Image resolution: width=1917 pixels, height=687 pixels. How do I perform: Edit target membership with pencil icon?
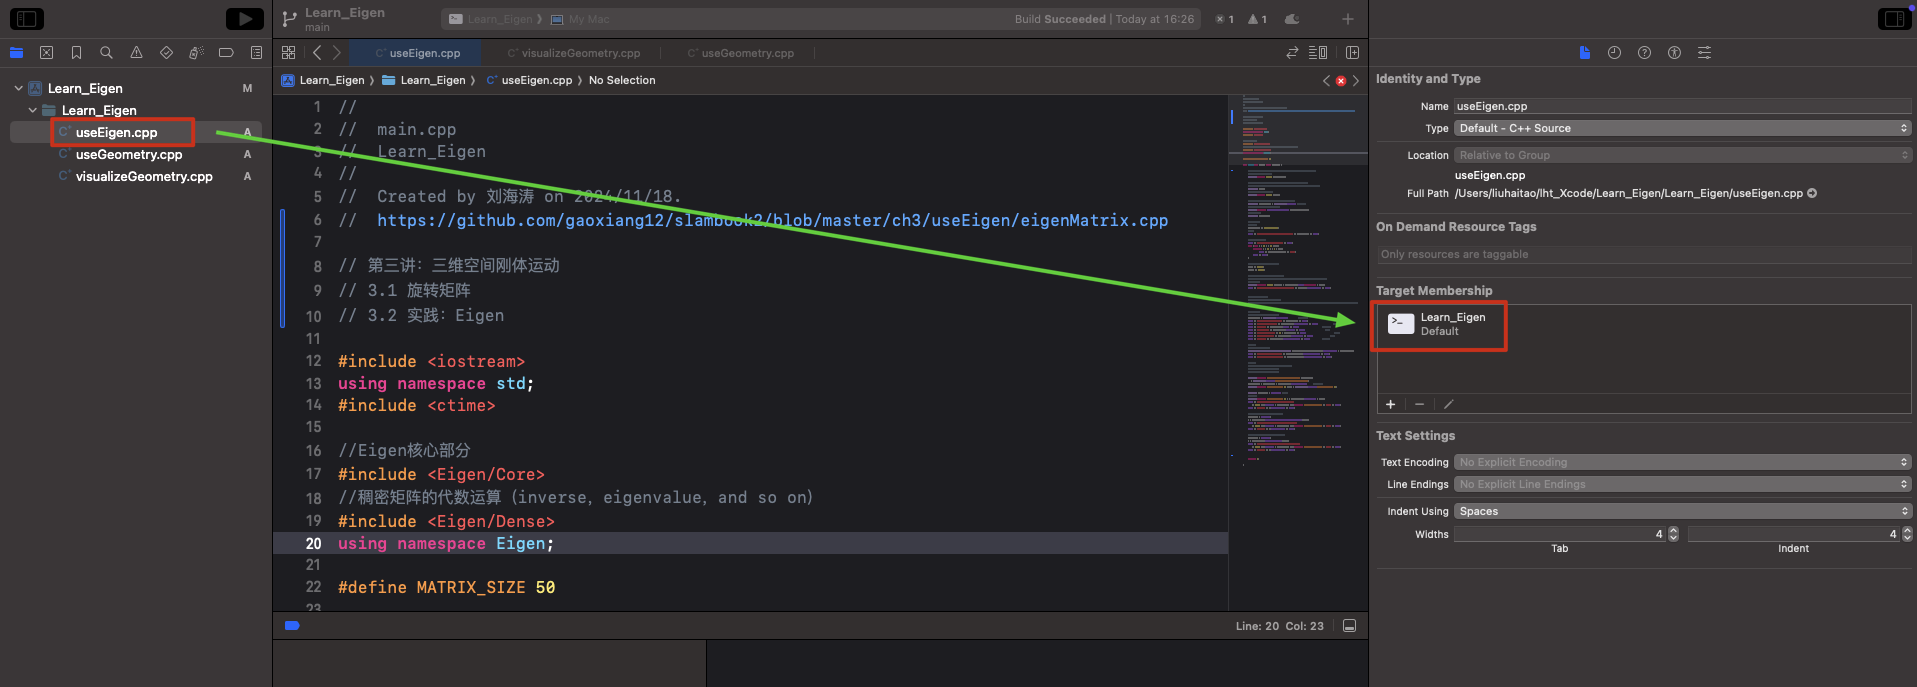coord(1448,404)
